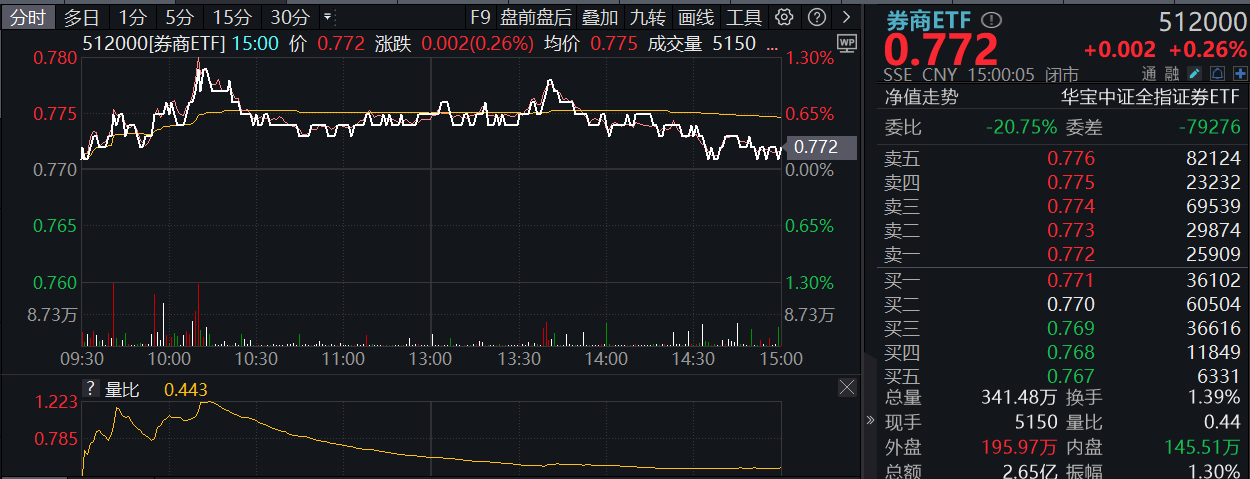Click the WP icon beside the chart header
This screenshot has width=1250, height=479.
click(x=846, y=43)
